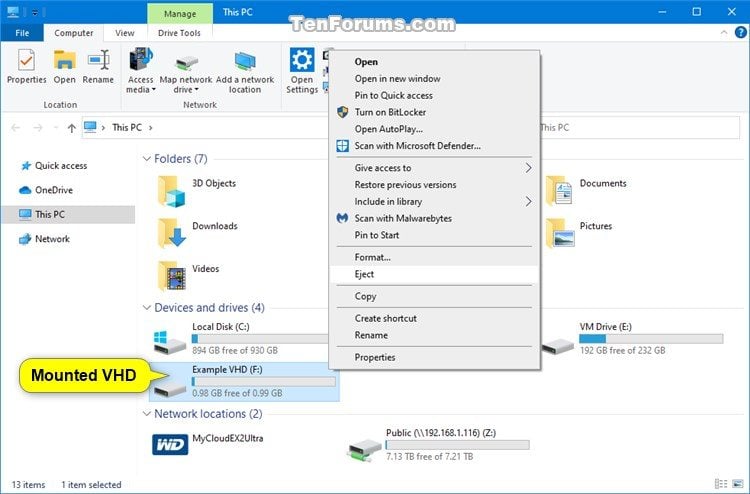Open Properties in the ribbon
750x494 pixels.
click(x=26, y=67)
